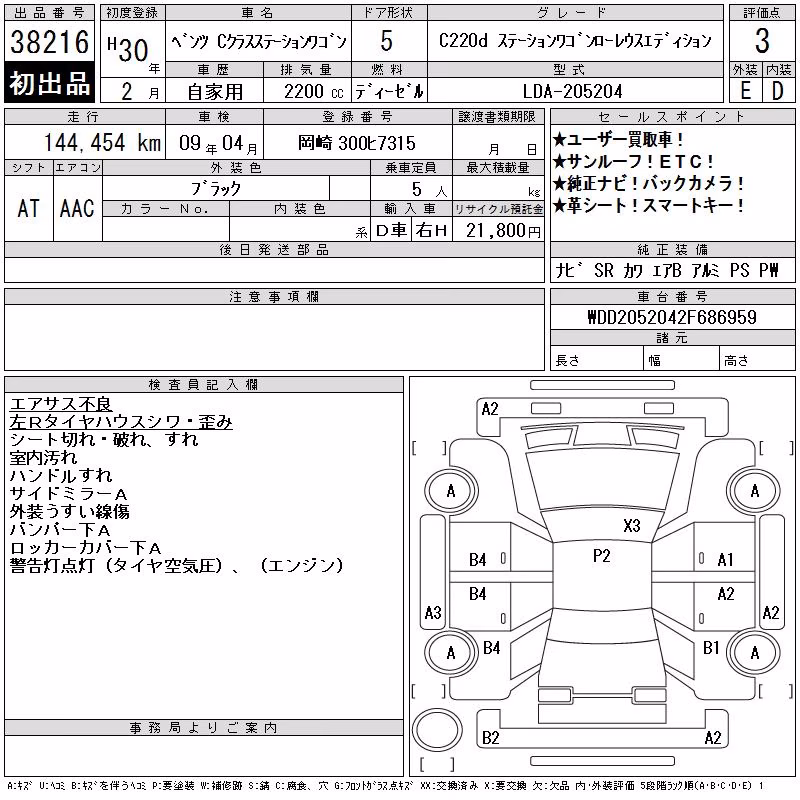Click the lot number 38216
The height and width of the screenshot is (800, 800).
pos(49,42)
